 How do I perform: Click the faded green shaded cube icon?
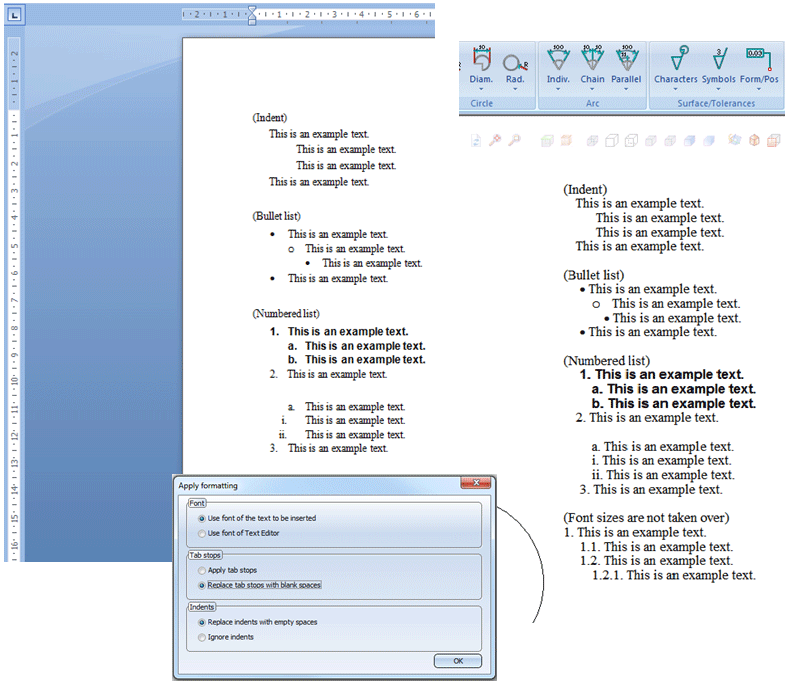point(547,141)
